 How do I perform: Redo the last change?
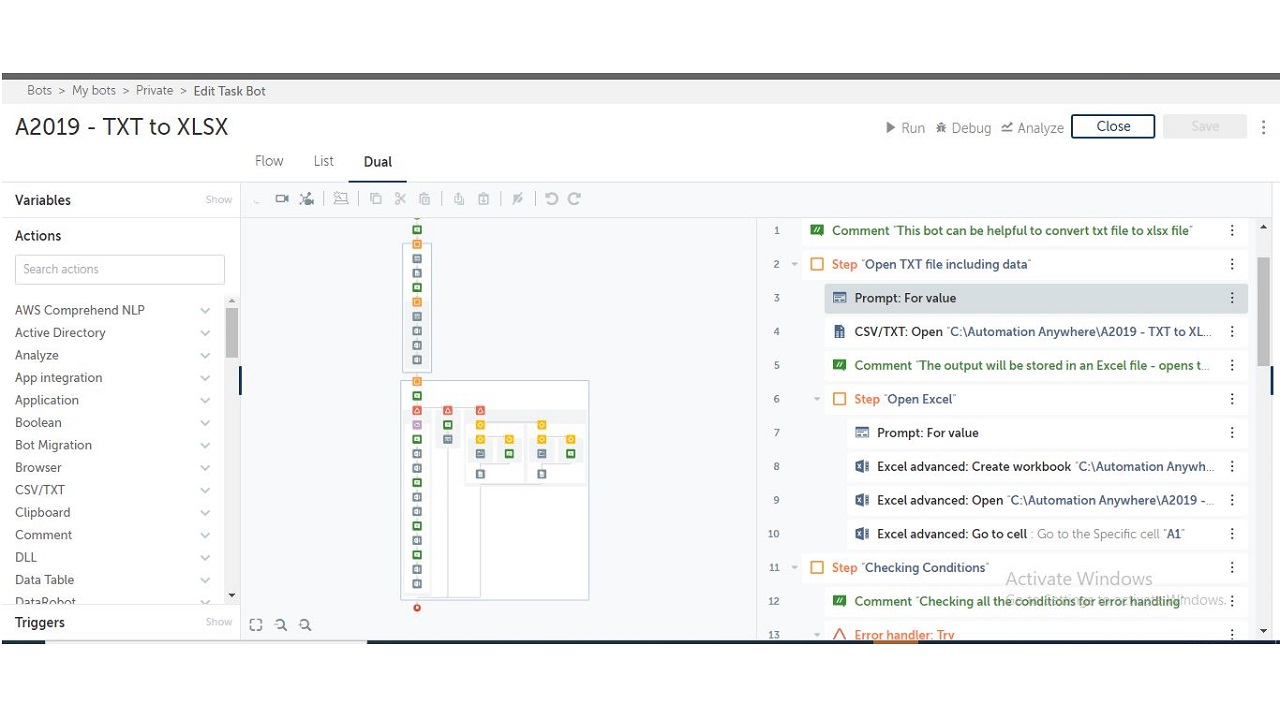coord(575,199)
